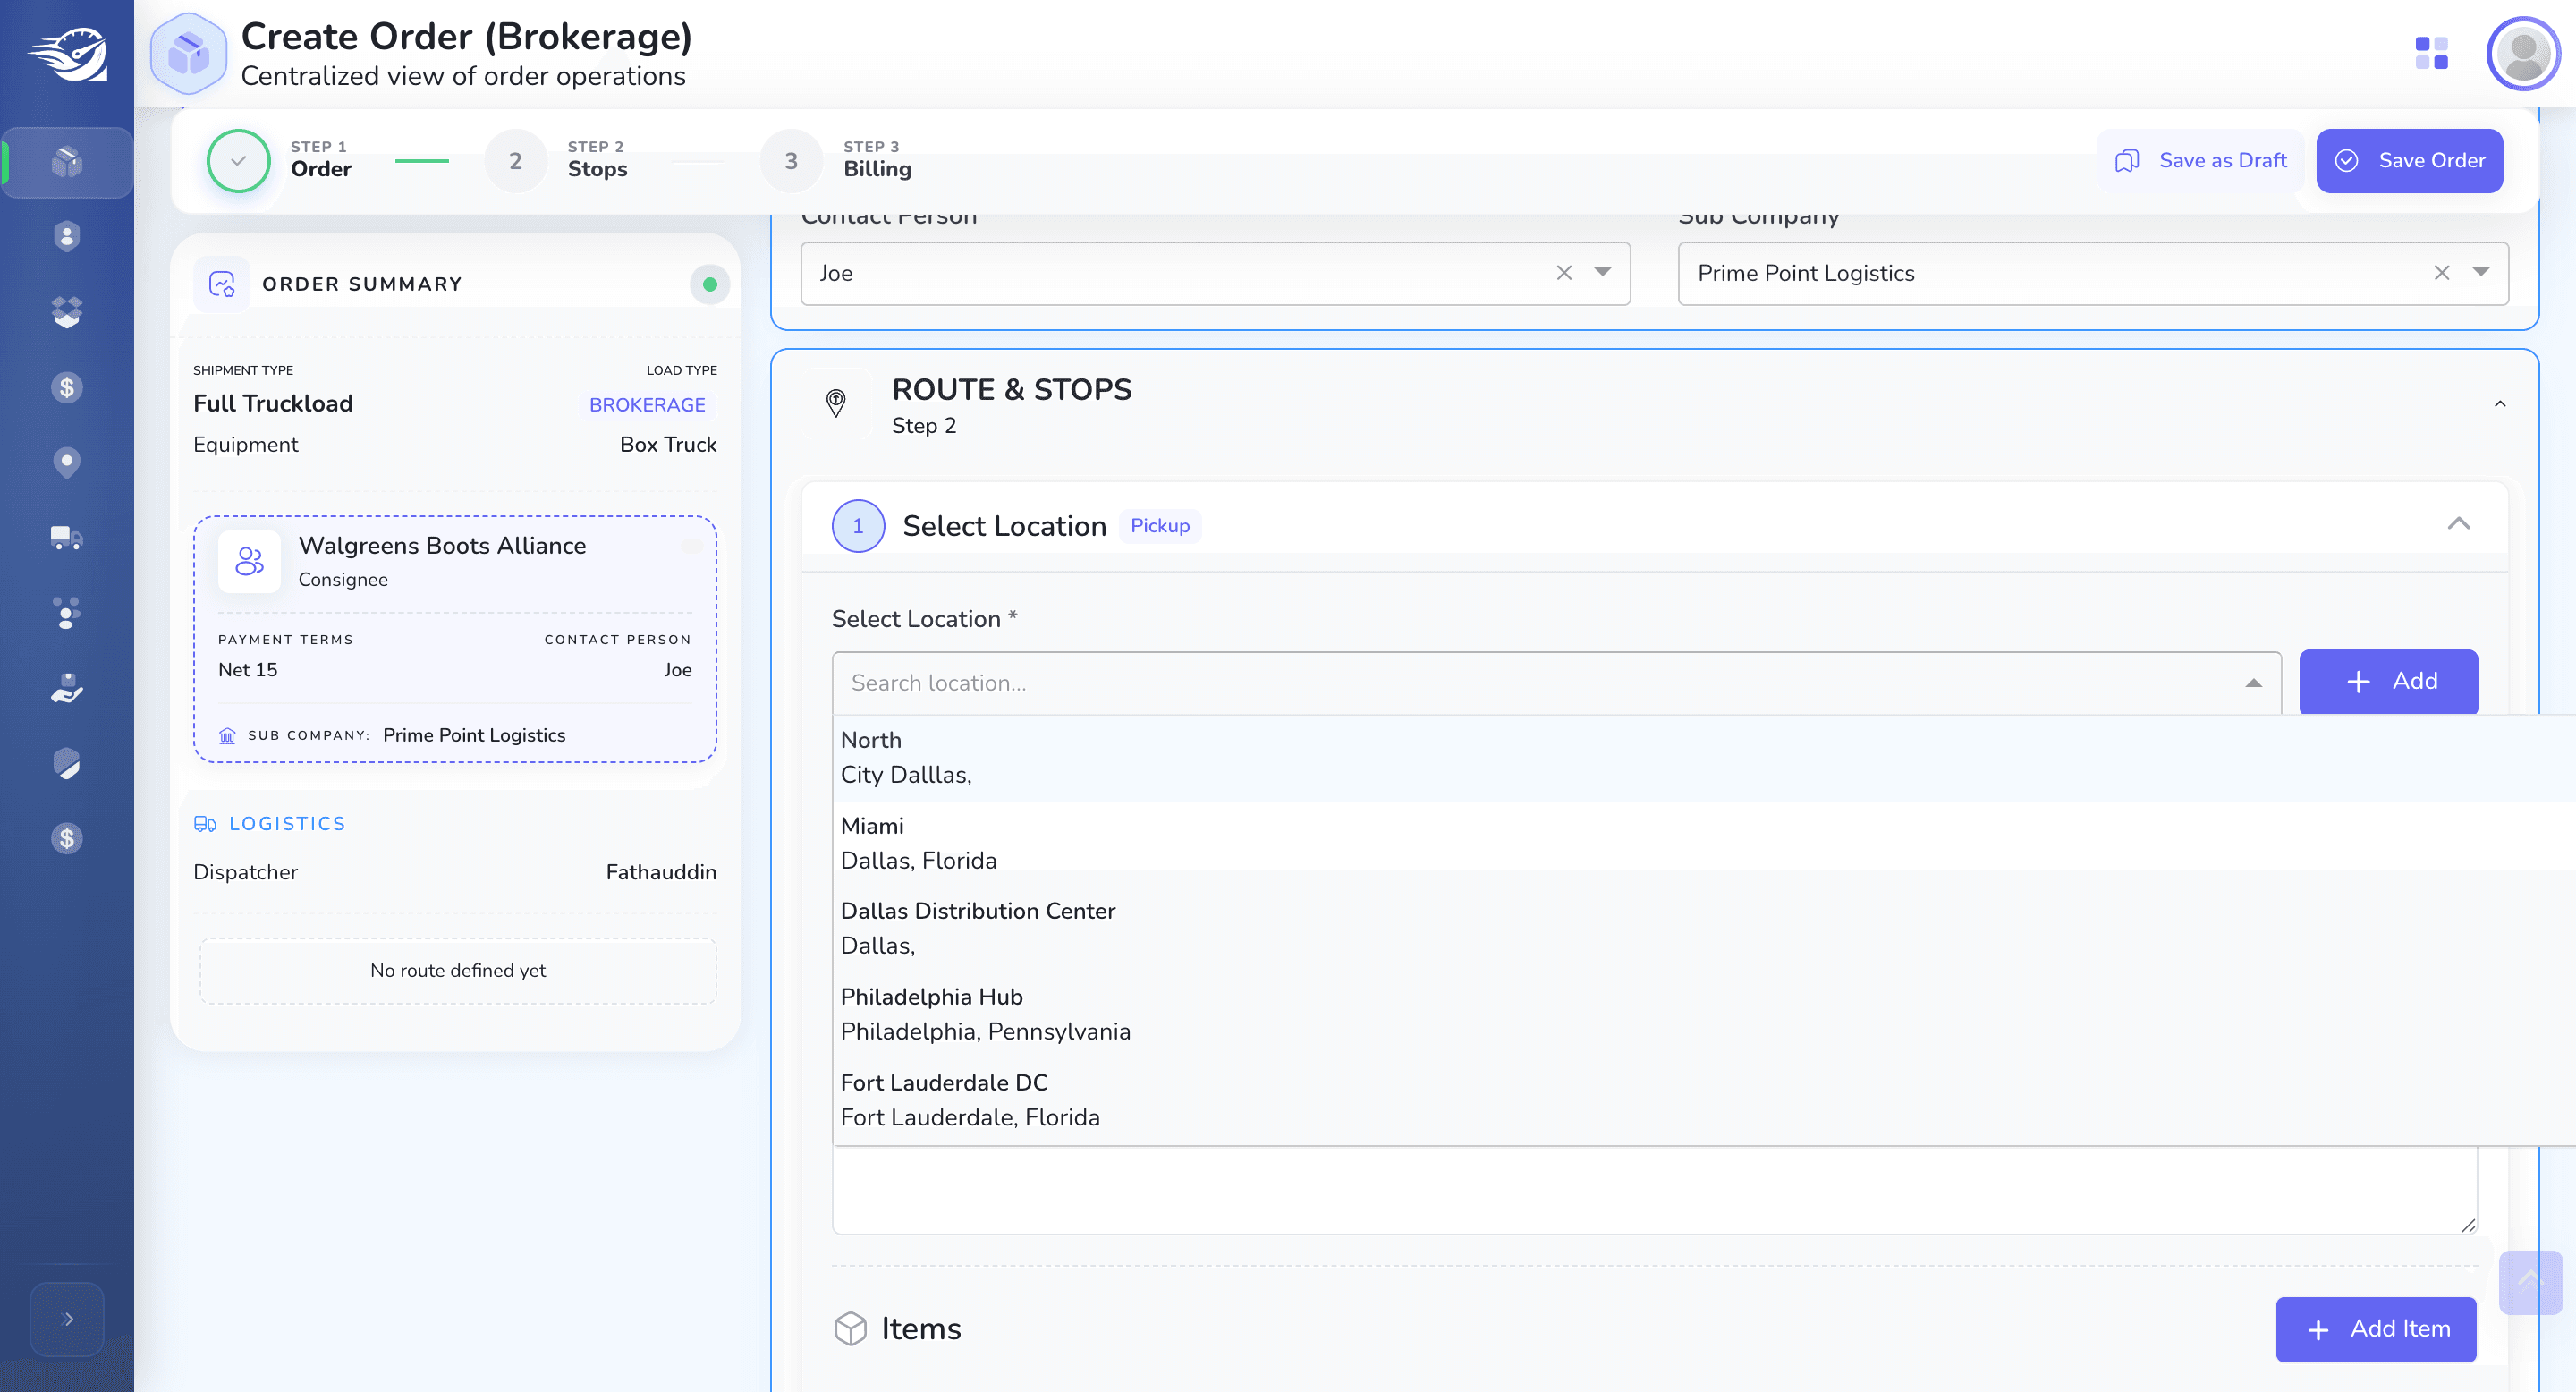Open the people group sidebar icon
The height and width of the screenshot is (1392, 2576).
click(x=66, y=612)
